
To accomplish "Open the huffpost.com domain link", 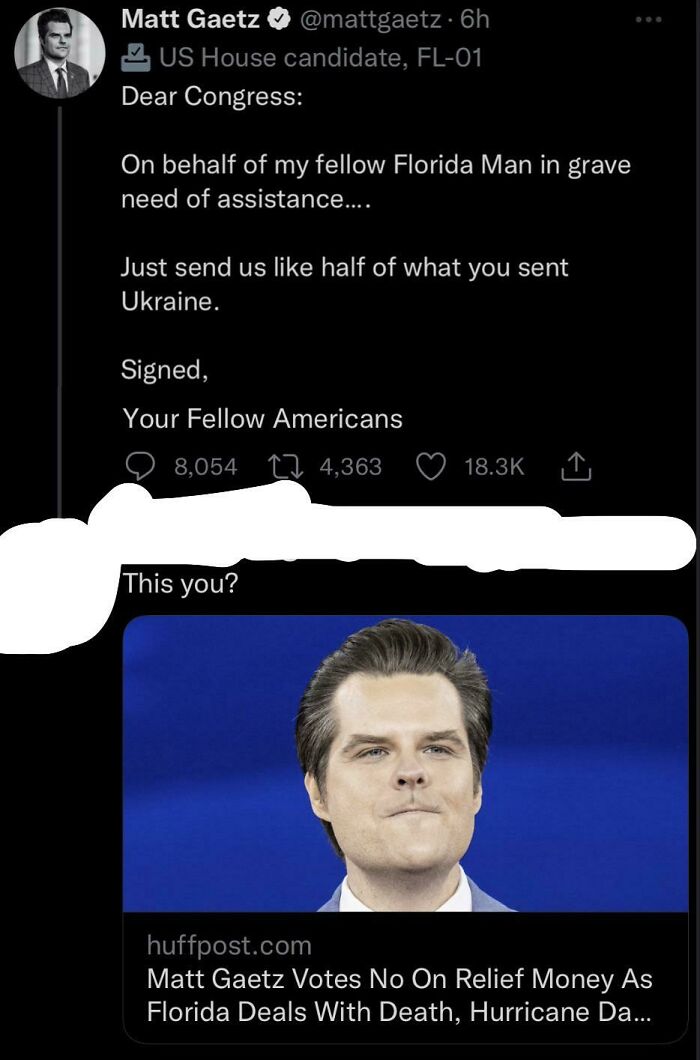I will 229,945.
